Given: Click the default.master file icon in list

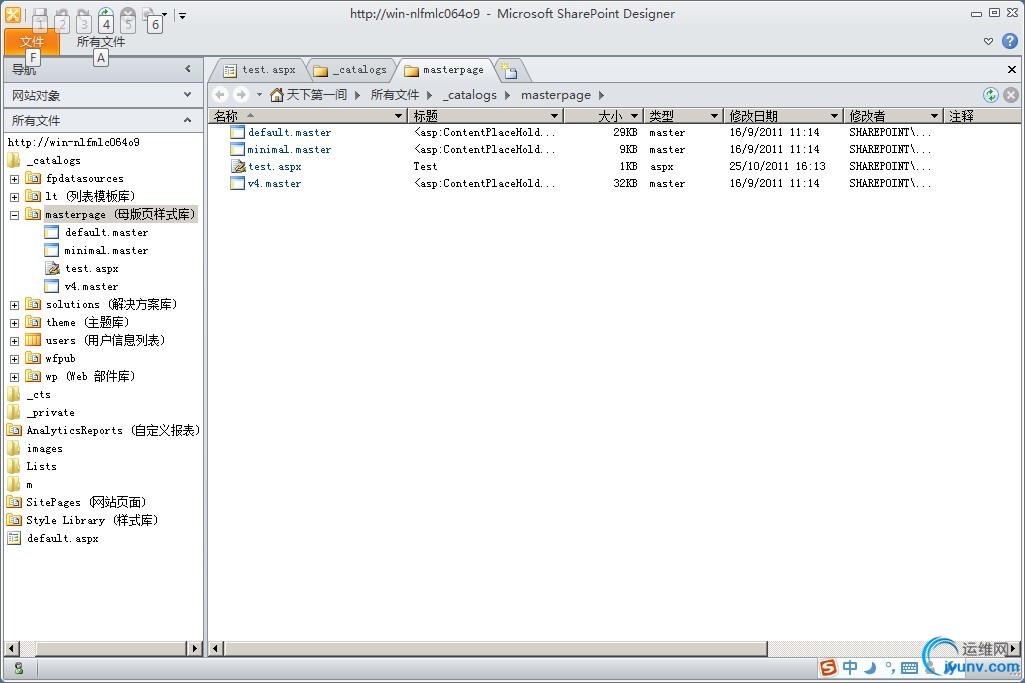Looking at the screenshot, I should coord(237,132).
